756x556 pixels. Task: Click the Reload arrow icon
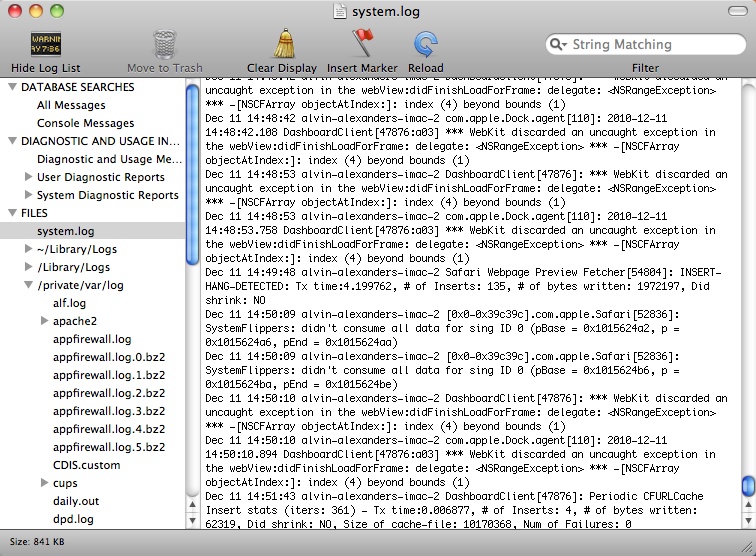point(425,44)
